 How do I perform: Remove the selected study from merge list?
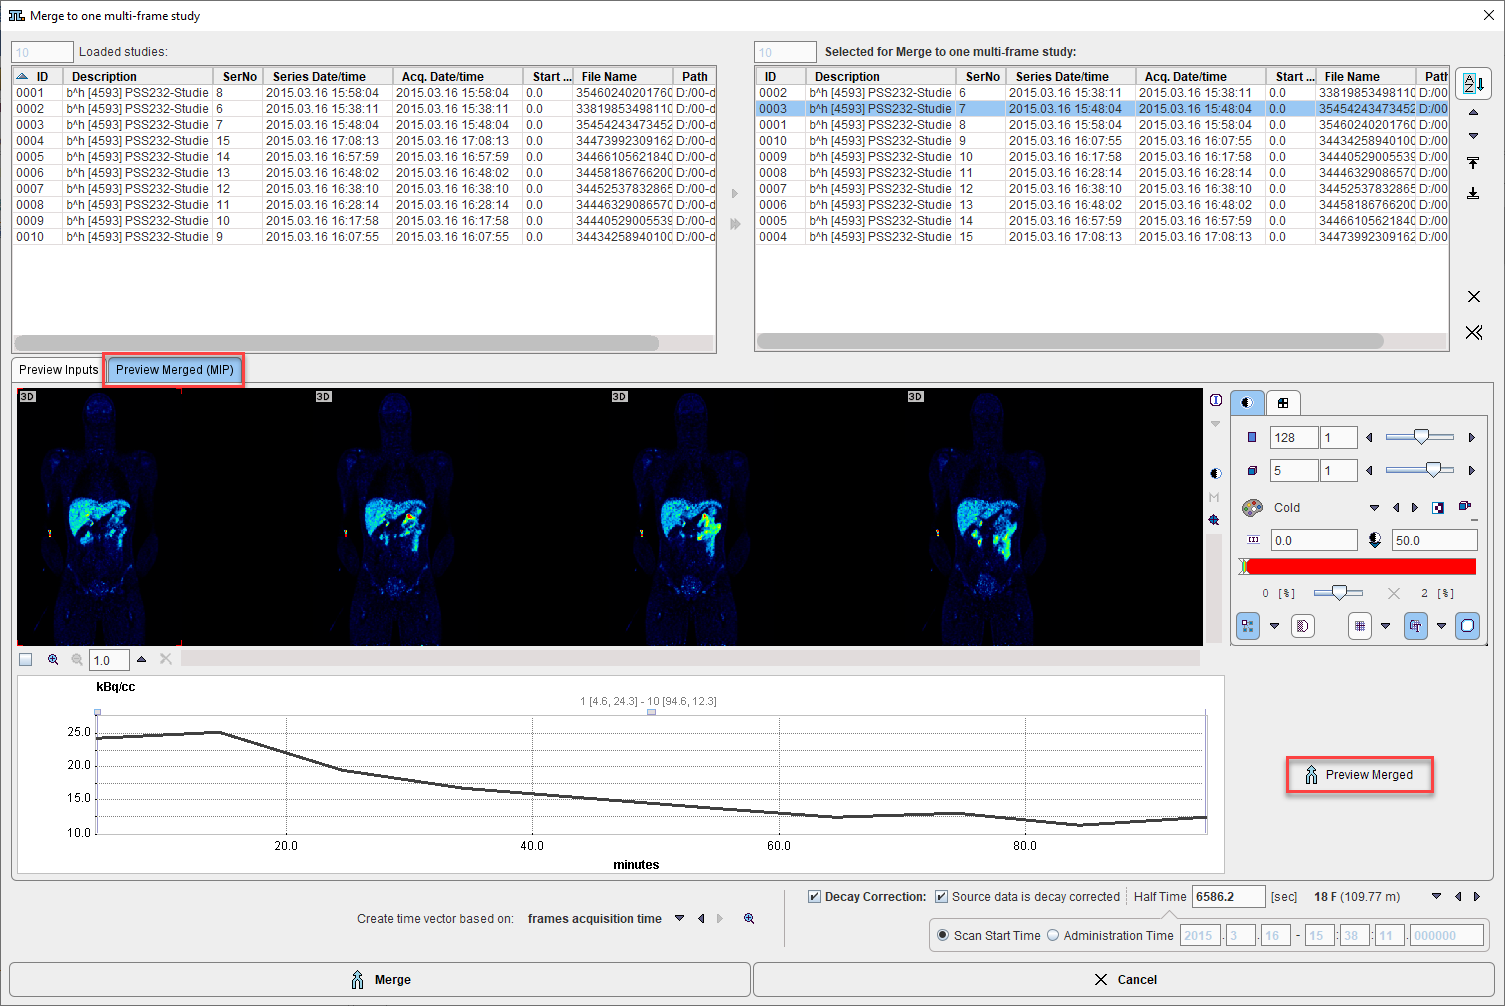click(x=1473, y=297)
